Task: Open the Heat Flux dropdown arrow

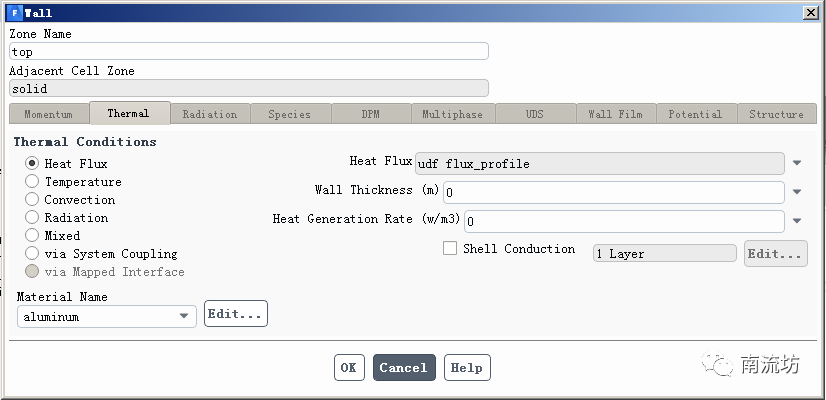Action: [797, 163]
